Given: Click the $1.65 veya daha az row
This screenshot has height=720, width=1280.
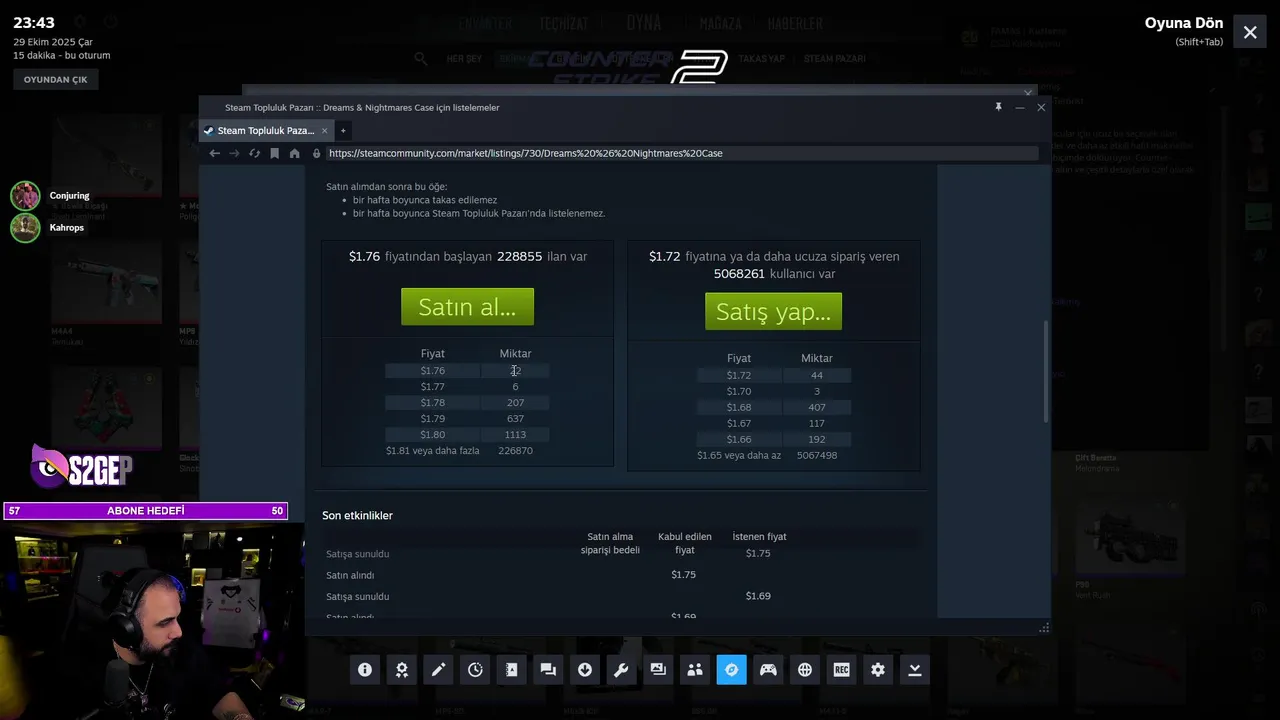Looking at the screenshot, I should [774, 456].
